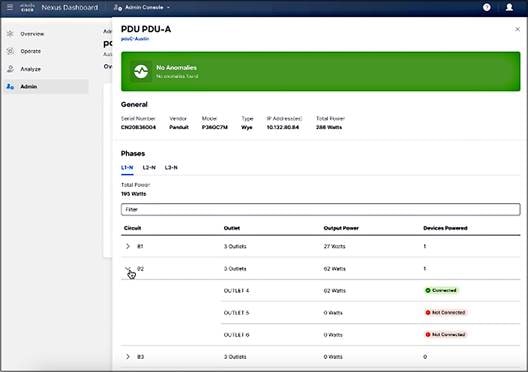Click the Admin sidebar icon
528x372 pixels.
pyautogui.click(x=10, y=87)
